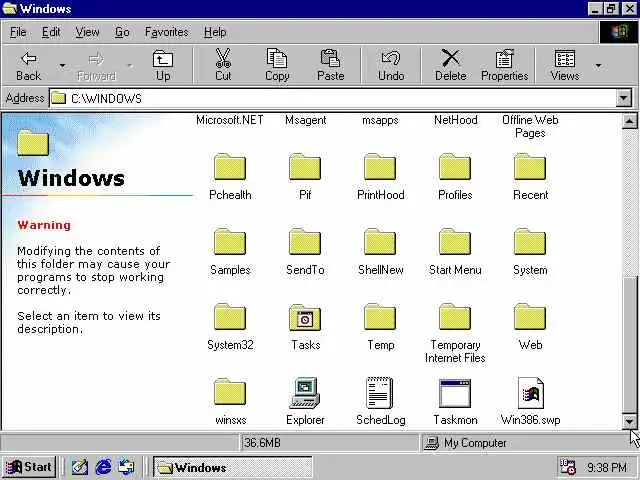The height and width of the screenshot is (480, 640).
Task: Click the notepad-style Quick Launch icon
Action: [x=80, y=467]
